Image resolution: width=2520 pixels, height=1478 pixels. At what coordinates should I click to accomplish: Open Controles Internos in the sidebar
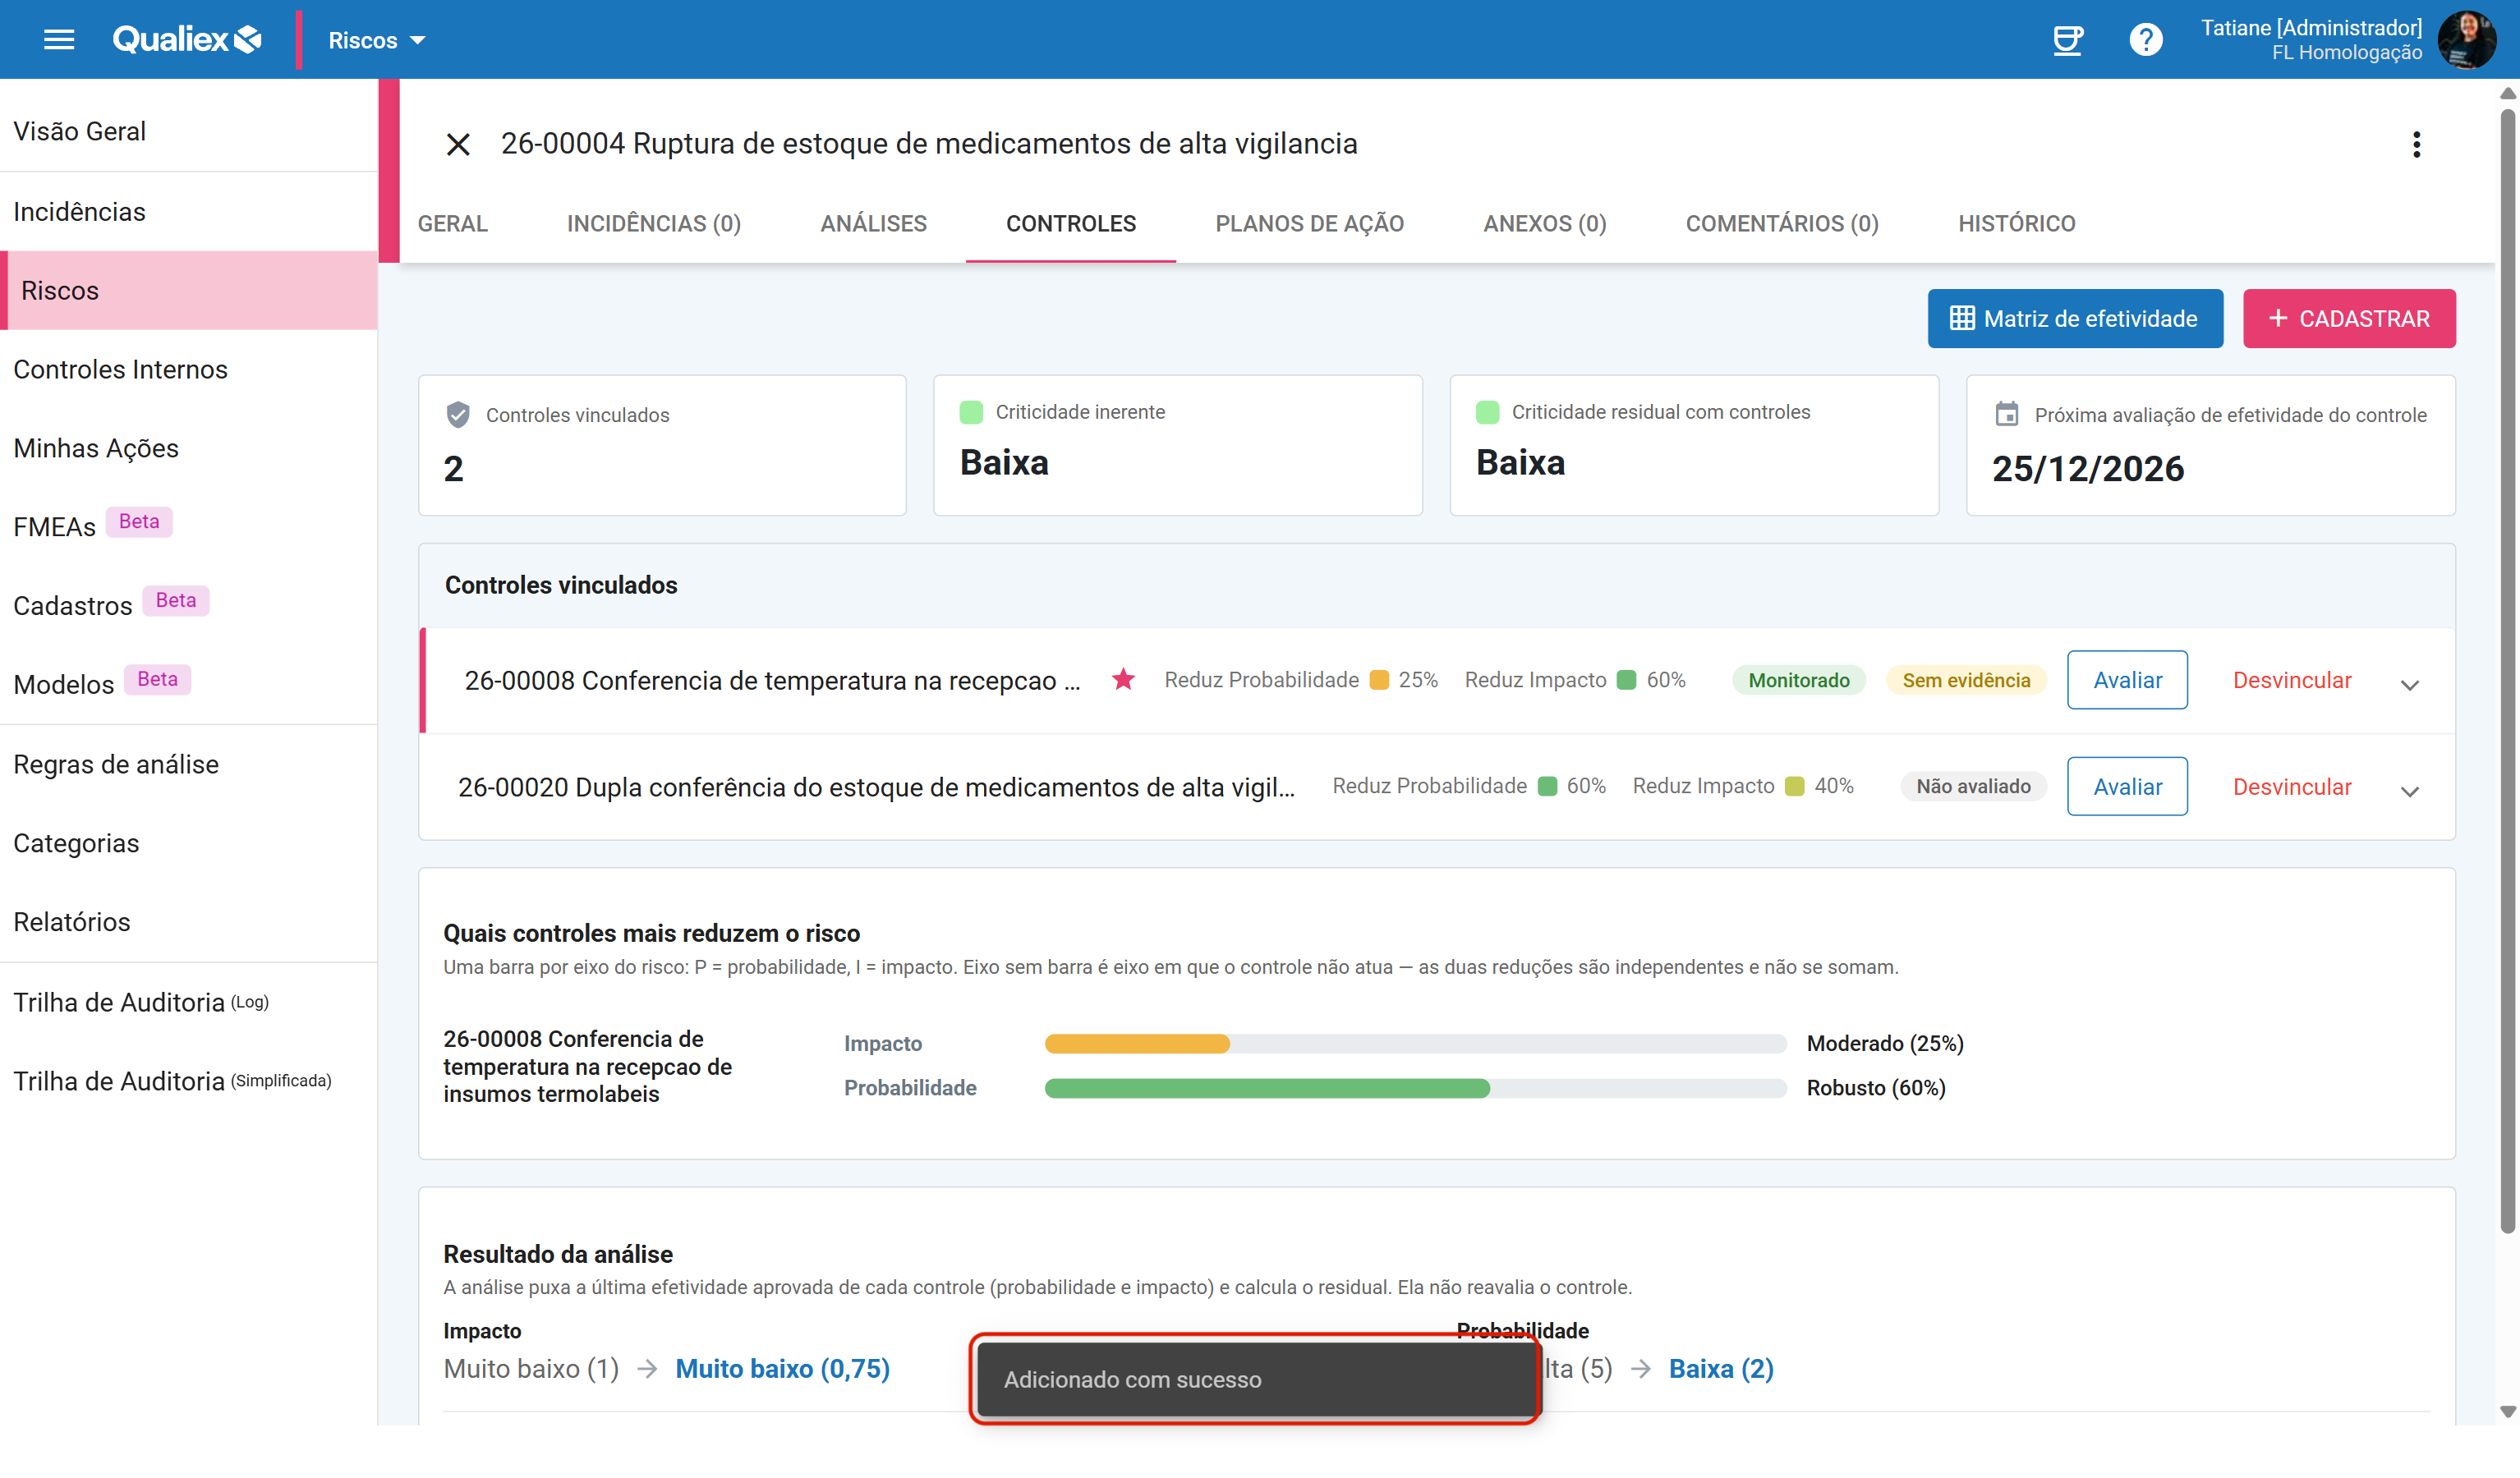(x=189, y=369)
